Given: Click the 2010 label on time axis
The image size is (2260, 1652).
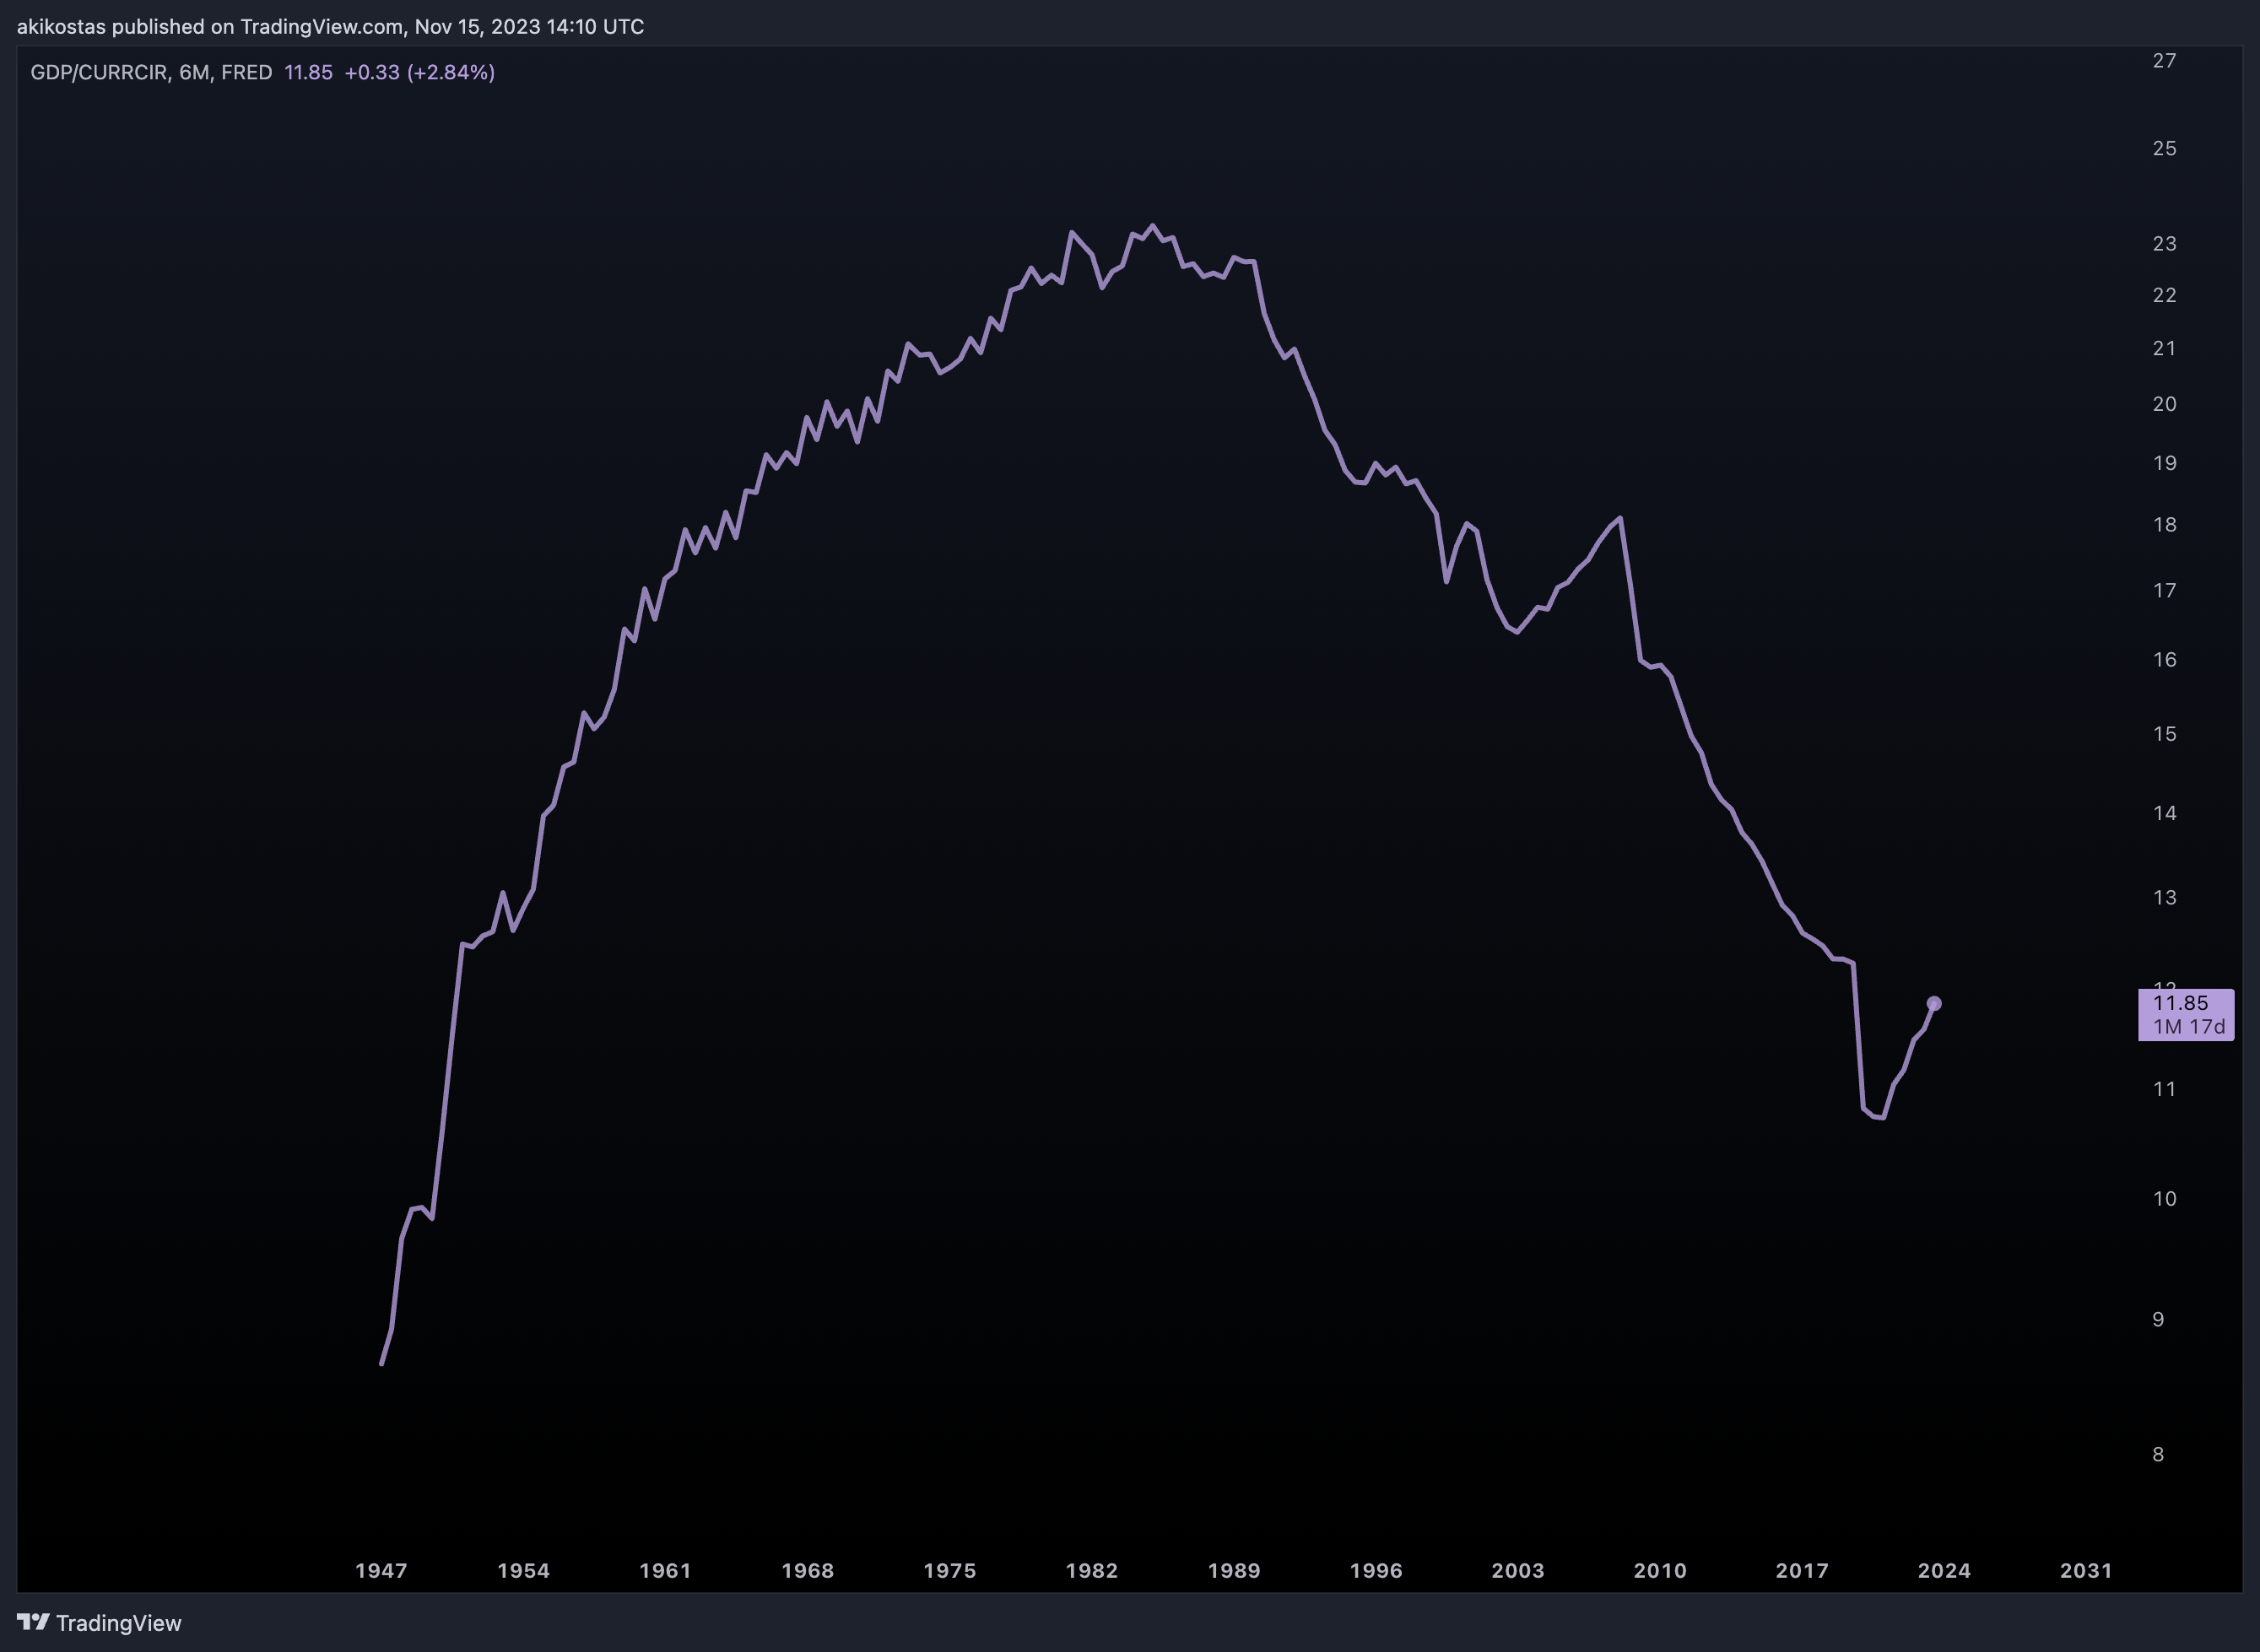Looking at the screenshot, I should (x=1660, y=1570).
